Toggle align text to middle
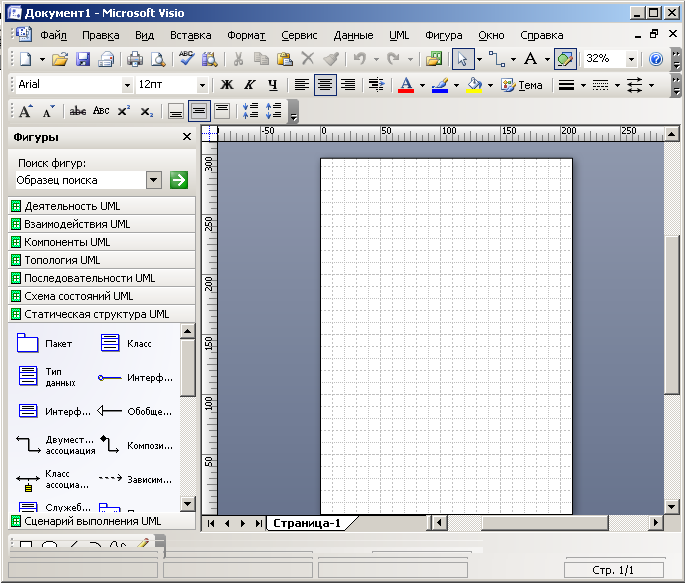Viewport: 685px width, 583px height. tap(199, 111)
